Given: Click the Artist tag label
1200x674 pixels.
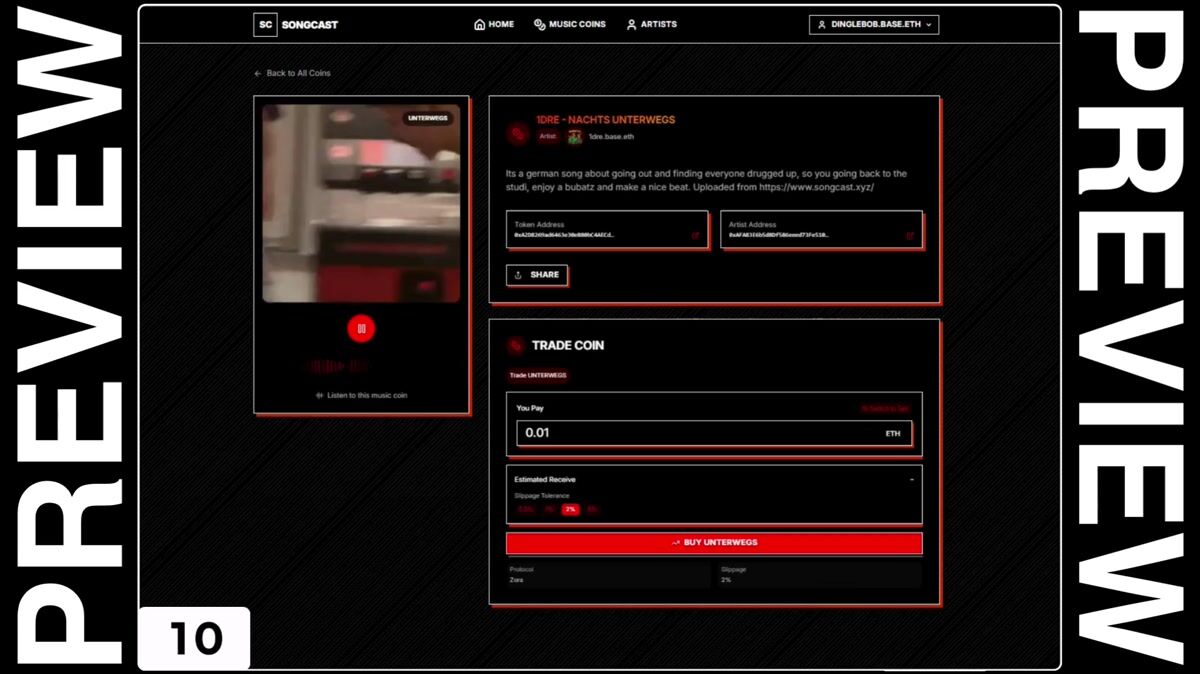Looking at the screenshot, I should point(548,136).
